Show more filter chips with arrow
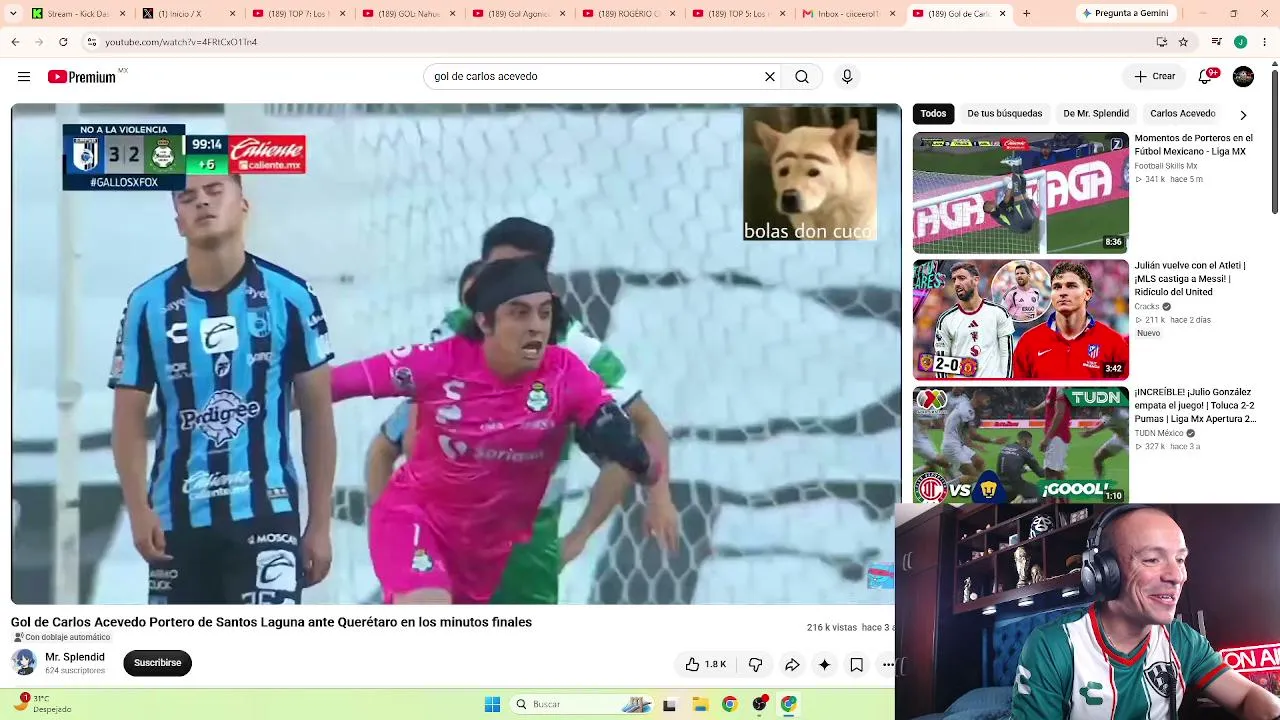The image size is (1280, 720). click(1243, 114)
